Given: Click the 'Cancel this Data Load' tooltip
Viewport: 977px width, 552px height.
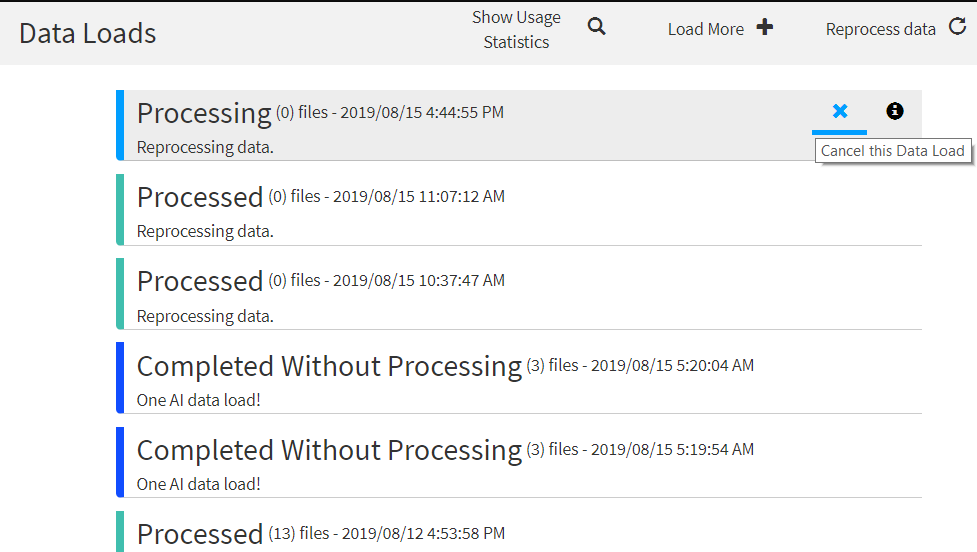Looking at the screenshot, I should click(893, 152).
